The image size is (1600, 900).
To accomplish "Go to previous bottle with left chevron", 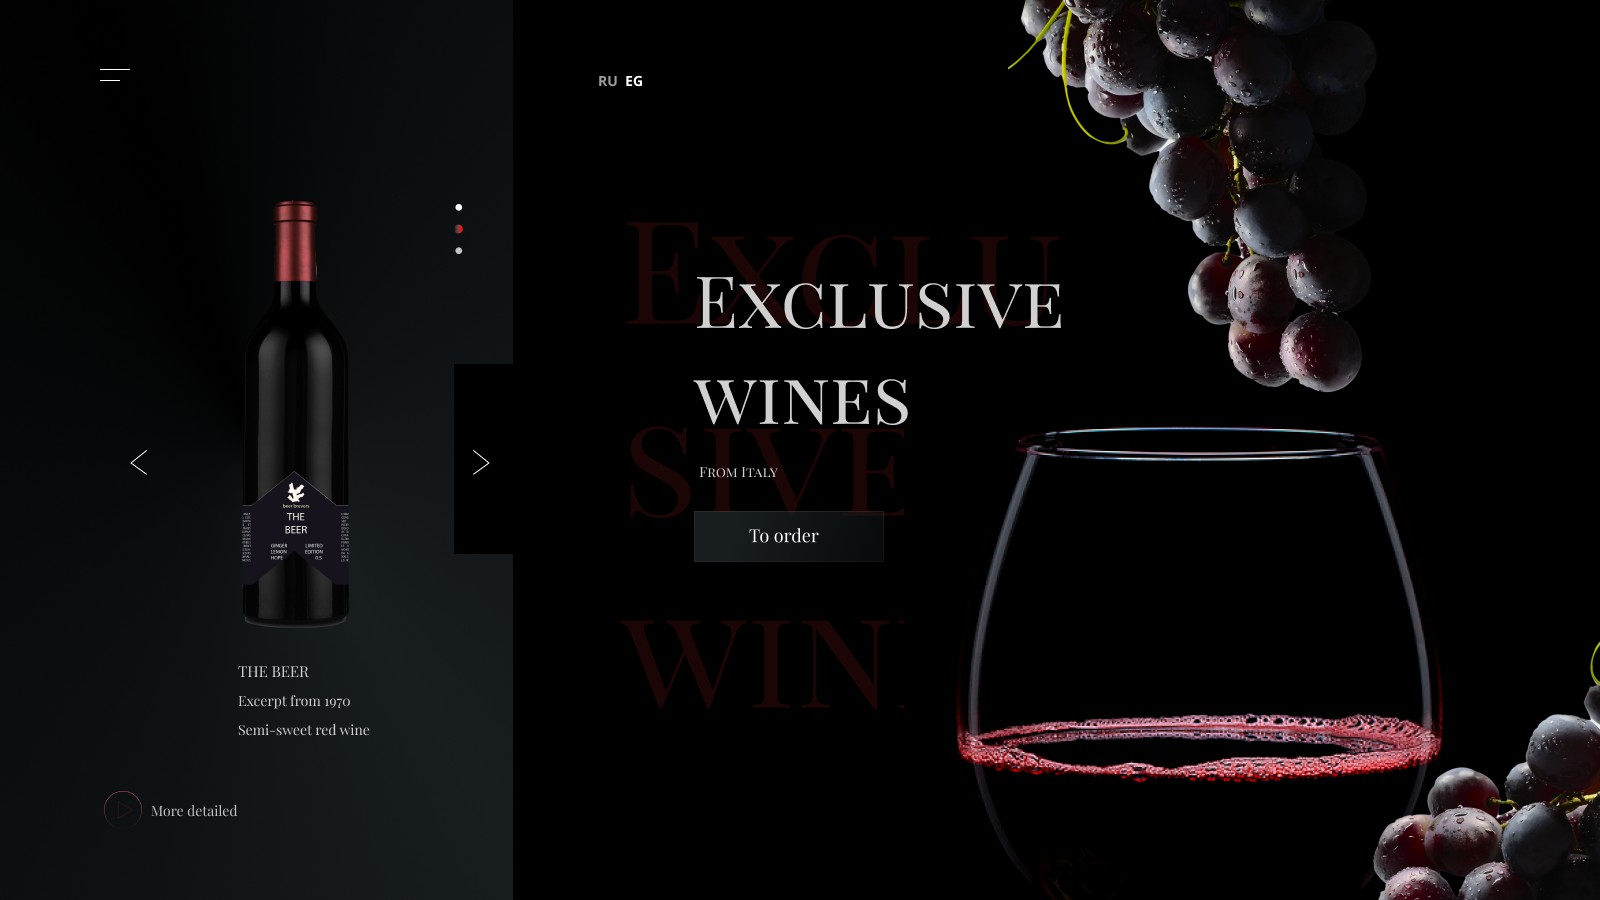I will [139, 462].
